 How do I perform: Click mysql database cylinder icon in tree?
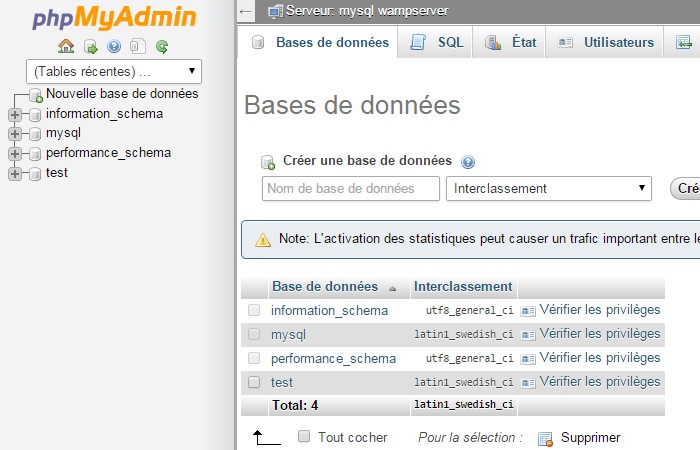click(35, 134)
